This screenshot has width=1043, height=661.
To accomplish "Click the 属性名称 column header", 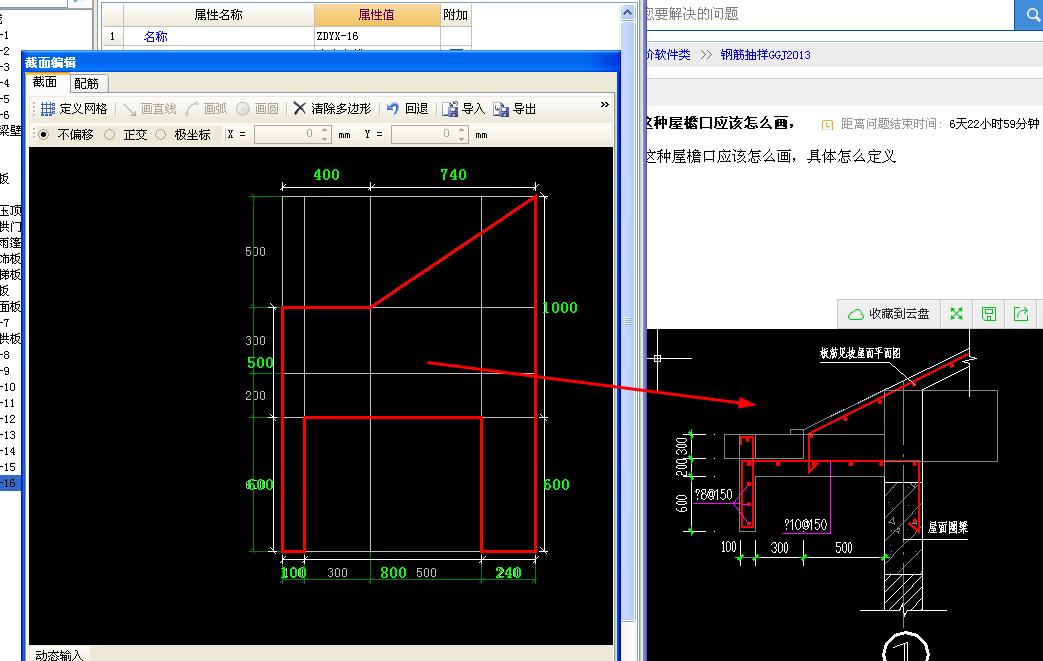I will coord(218,15).
